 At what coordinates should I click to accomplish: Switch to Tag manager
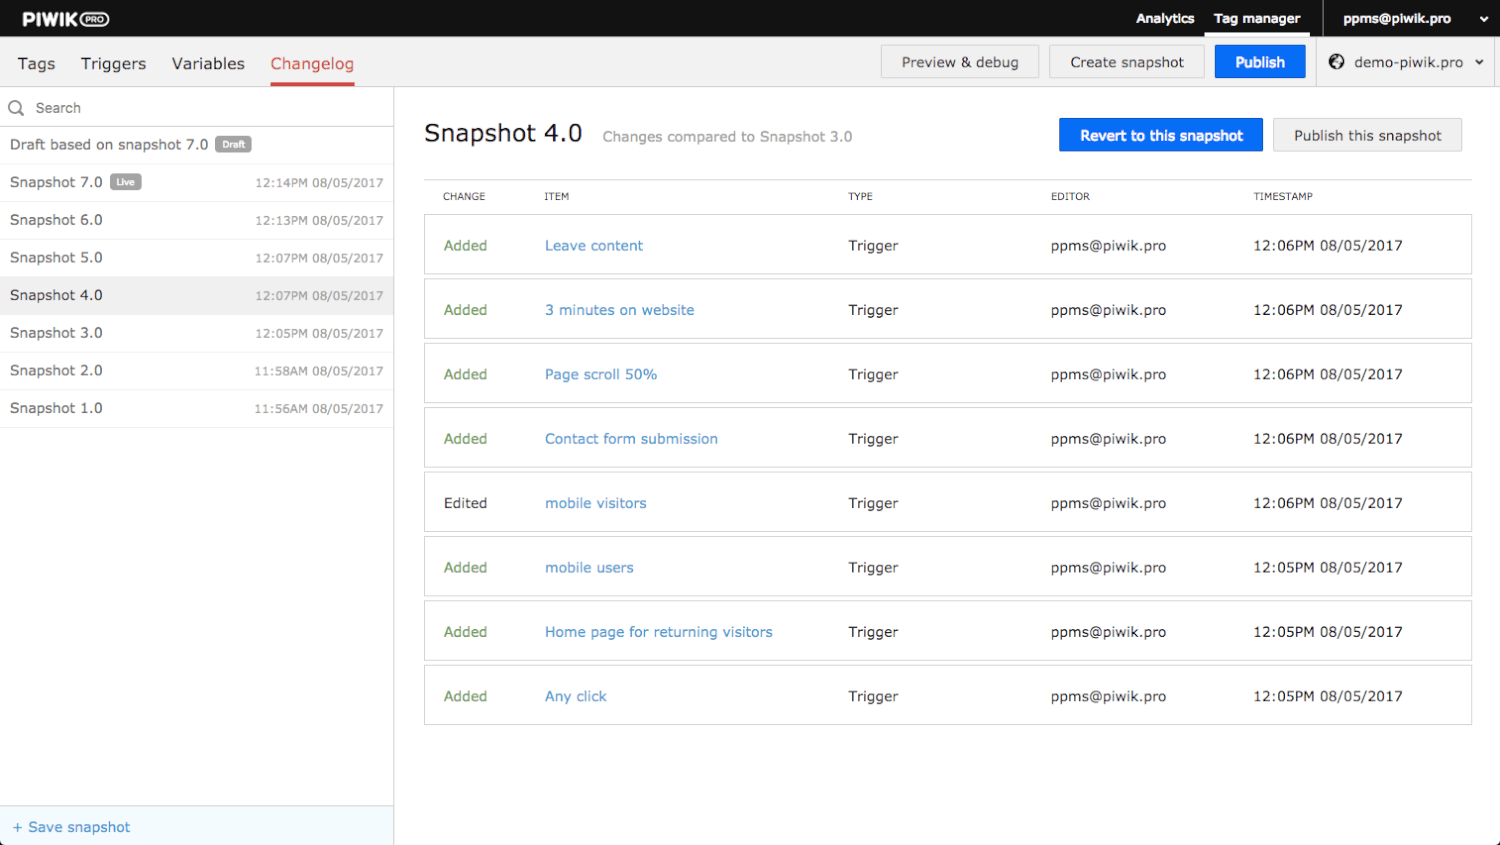pyautogui.click(x=1257, y=18)
